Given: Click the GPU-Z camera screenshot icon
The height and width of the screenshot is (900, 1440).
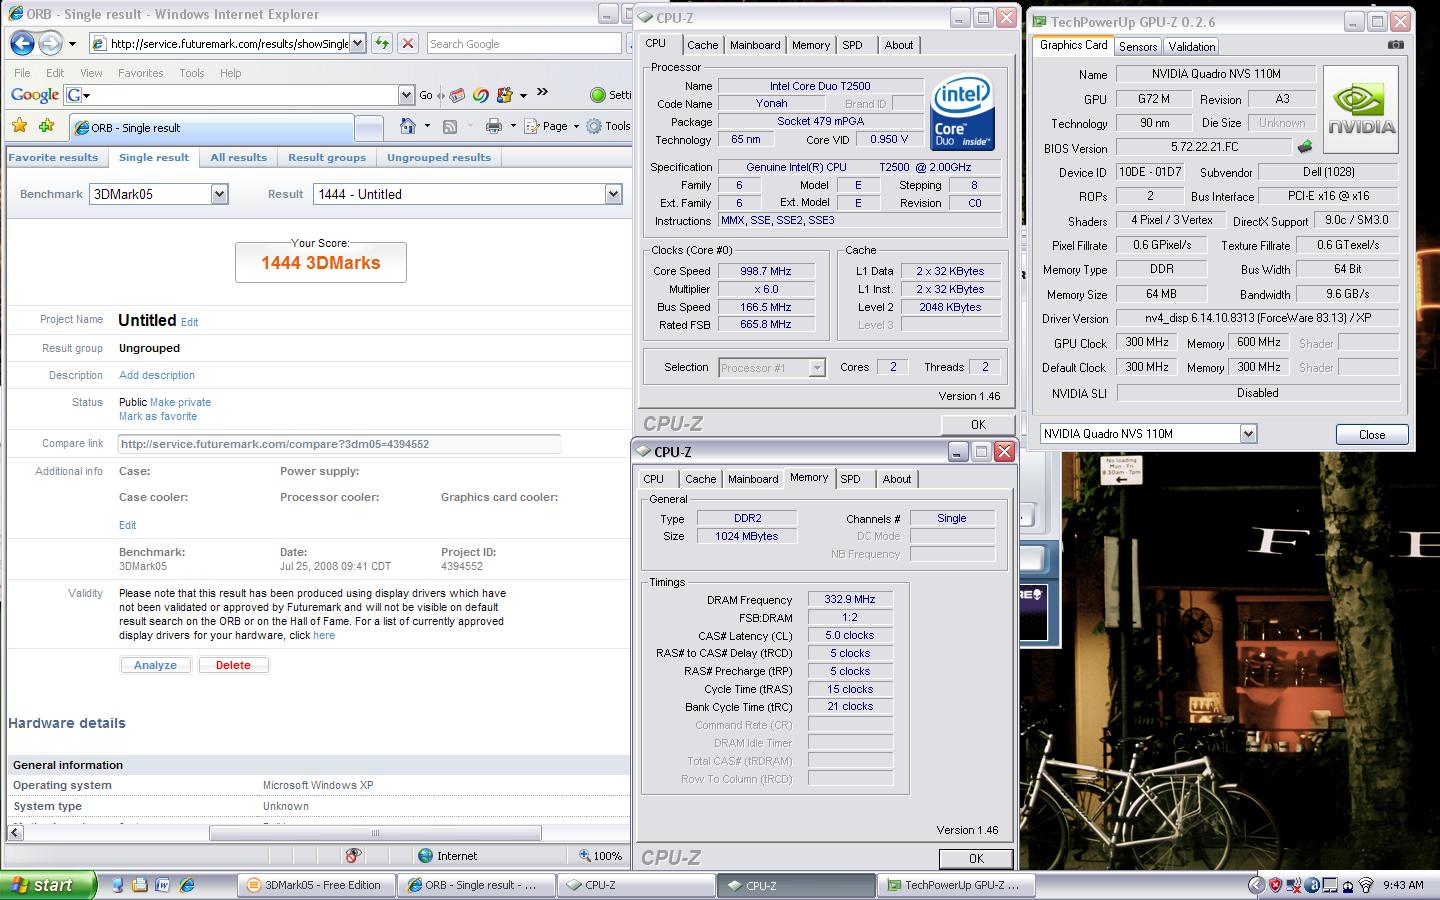Looking at the screenshot, I should (1396, 45).
